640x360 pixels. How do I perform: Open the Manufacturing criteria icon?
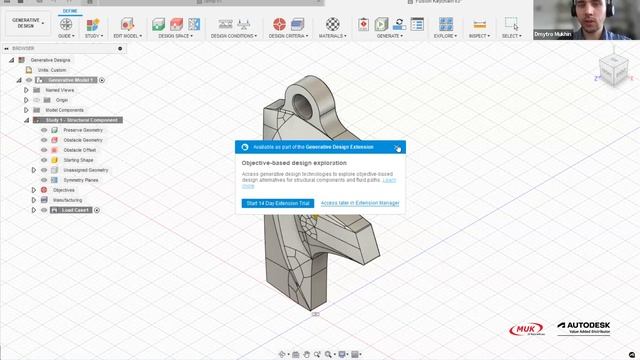point(298,24)
